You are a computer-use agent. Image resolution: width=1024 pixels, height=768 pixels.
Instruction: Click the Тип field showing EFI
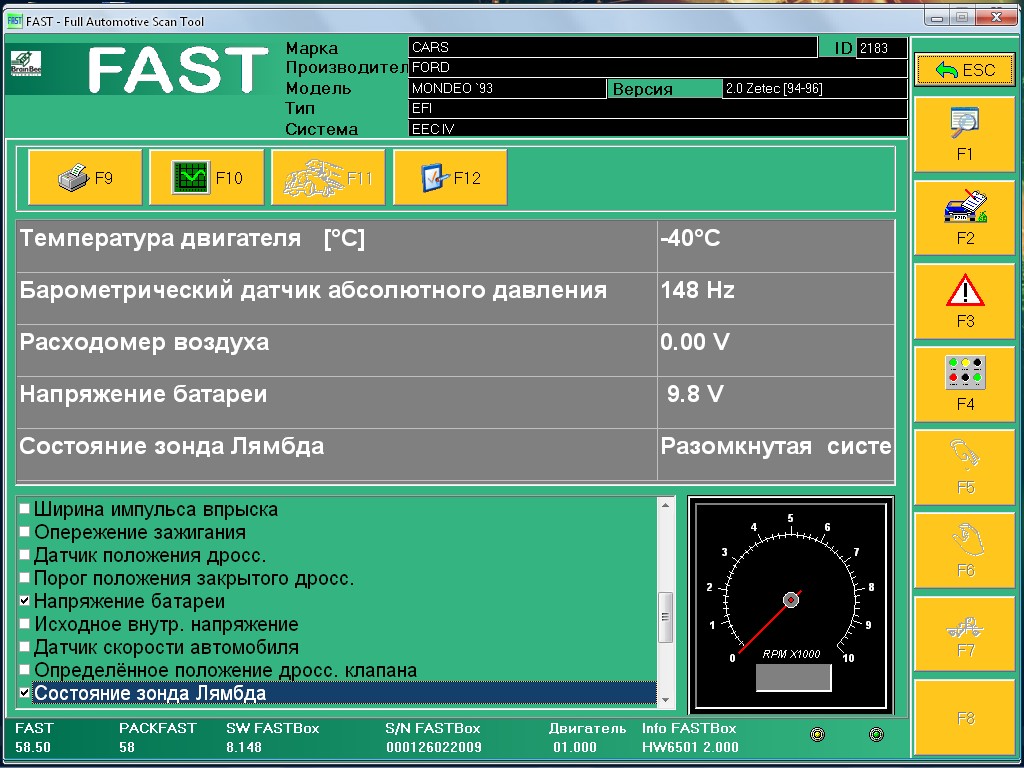click(658, 108)
